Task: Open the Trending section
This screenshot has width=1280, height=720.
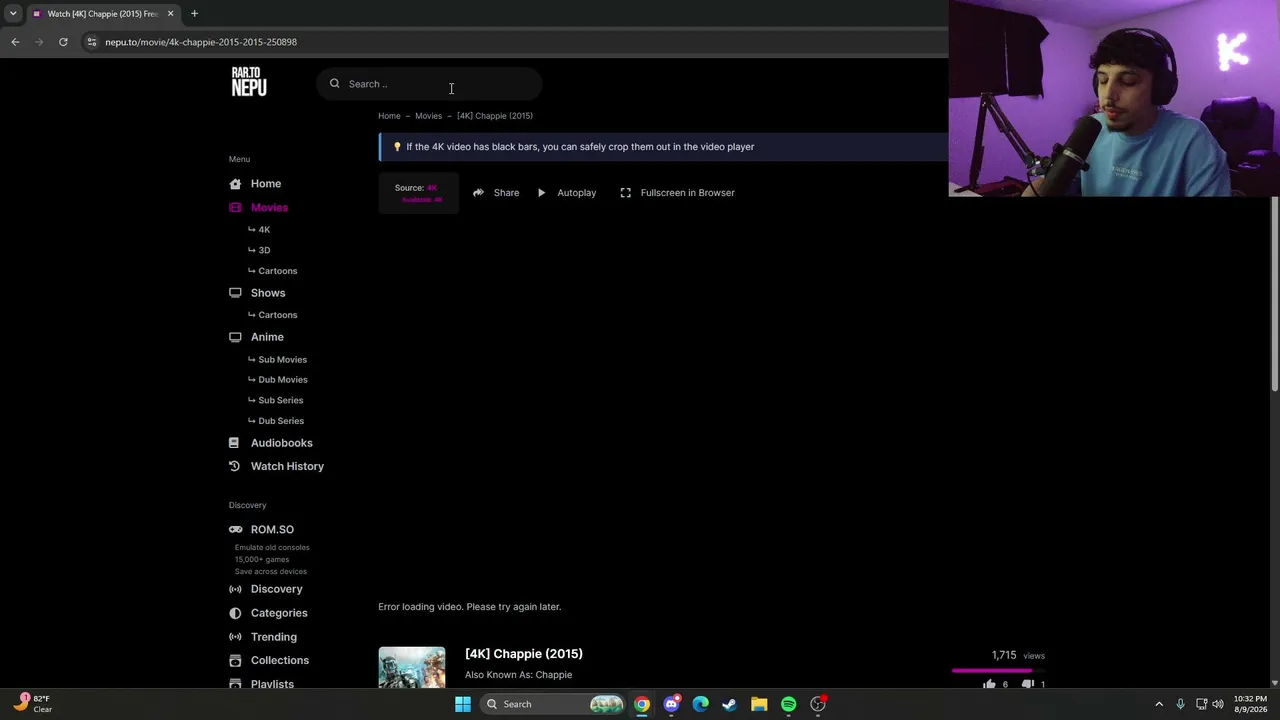Action: click(274, 637)
